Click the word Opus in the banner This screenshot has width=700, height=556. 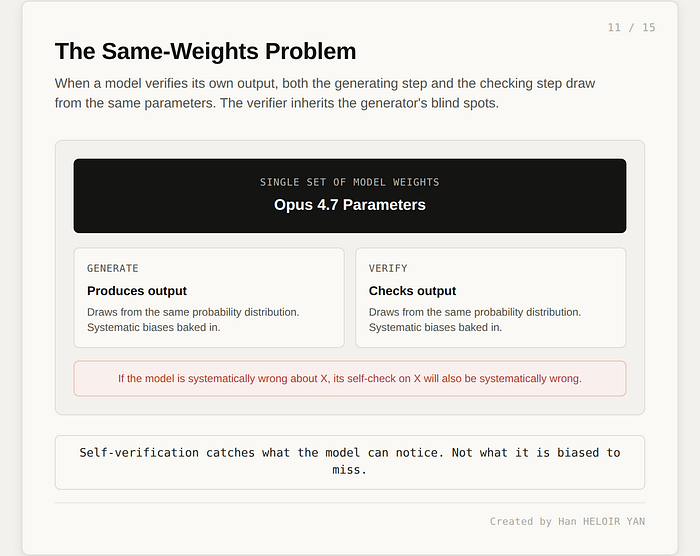pyautogui.click(x=293, y=205)
